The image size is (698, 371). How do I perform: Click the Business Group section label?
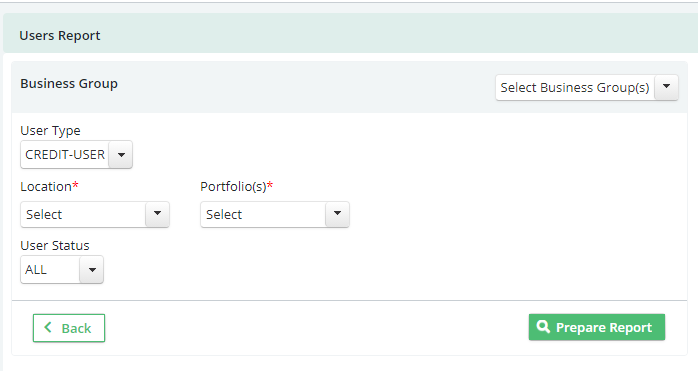pyautogui.click(x=69, y=84)
